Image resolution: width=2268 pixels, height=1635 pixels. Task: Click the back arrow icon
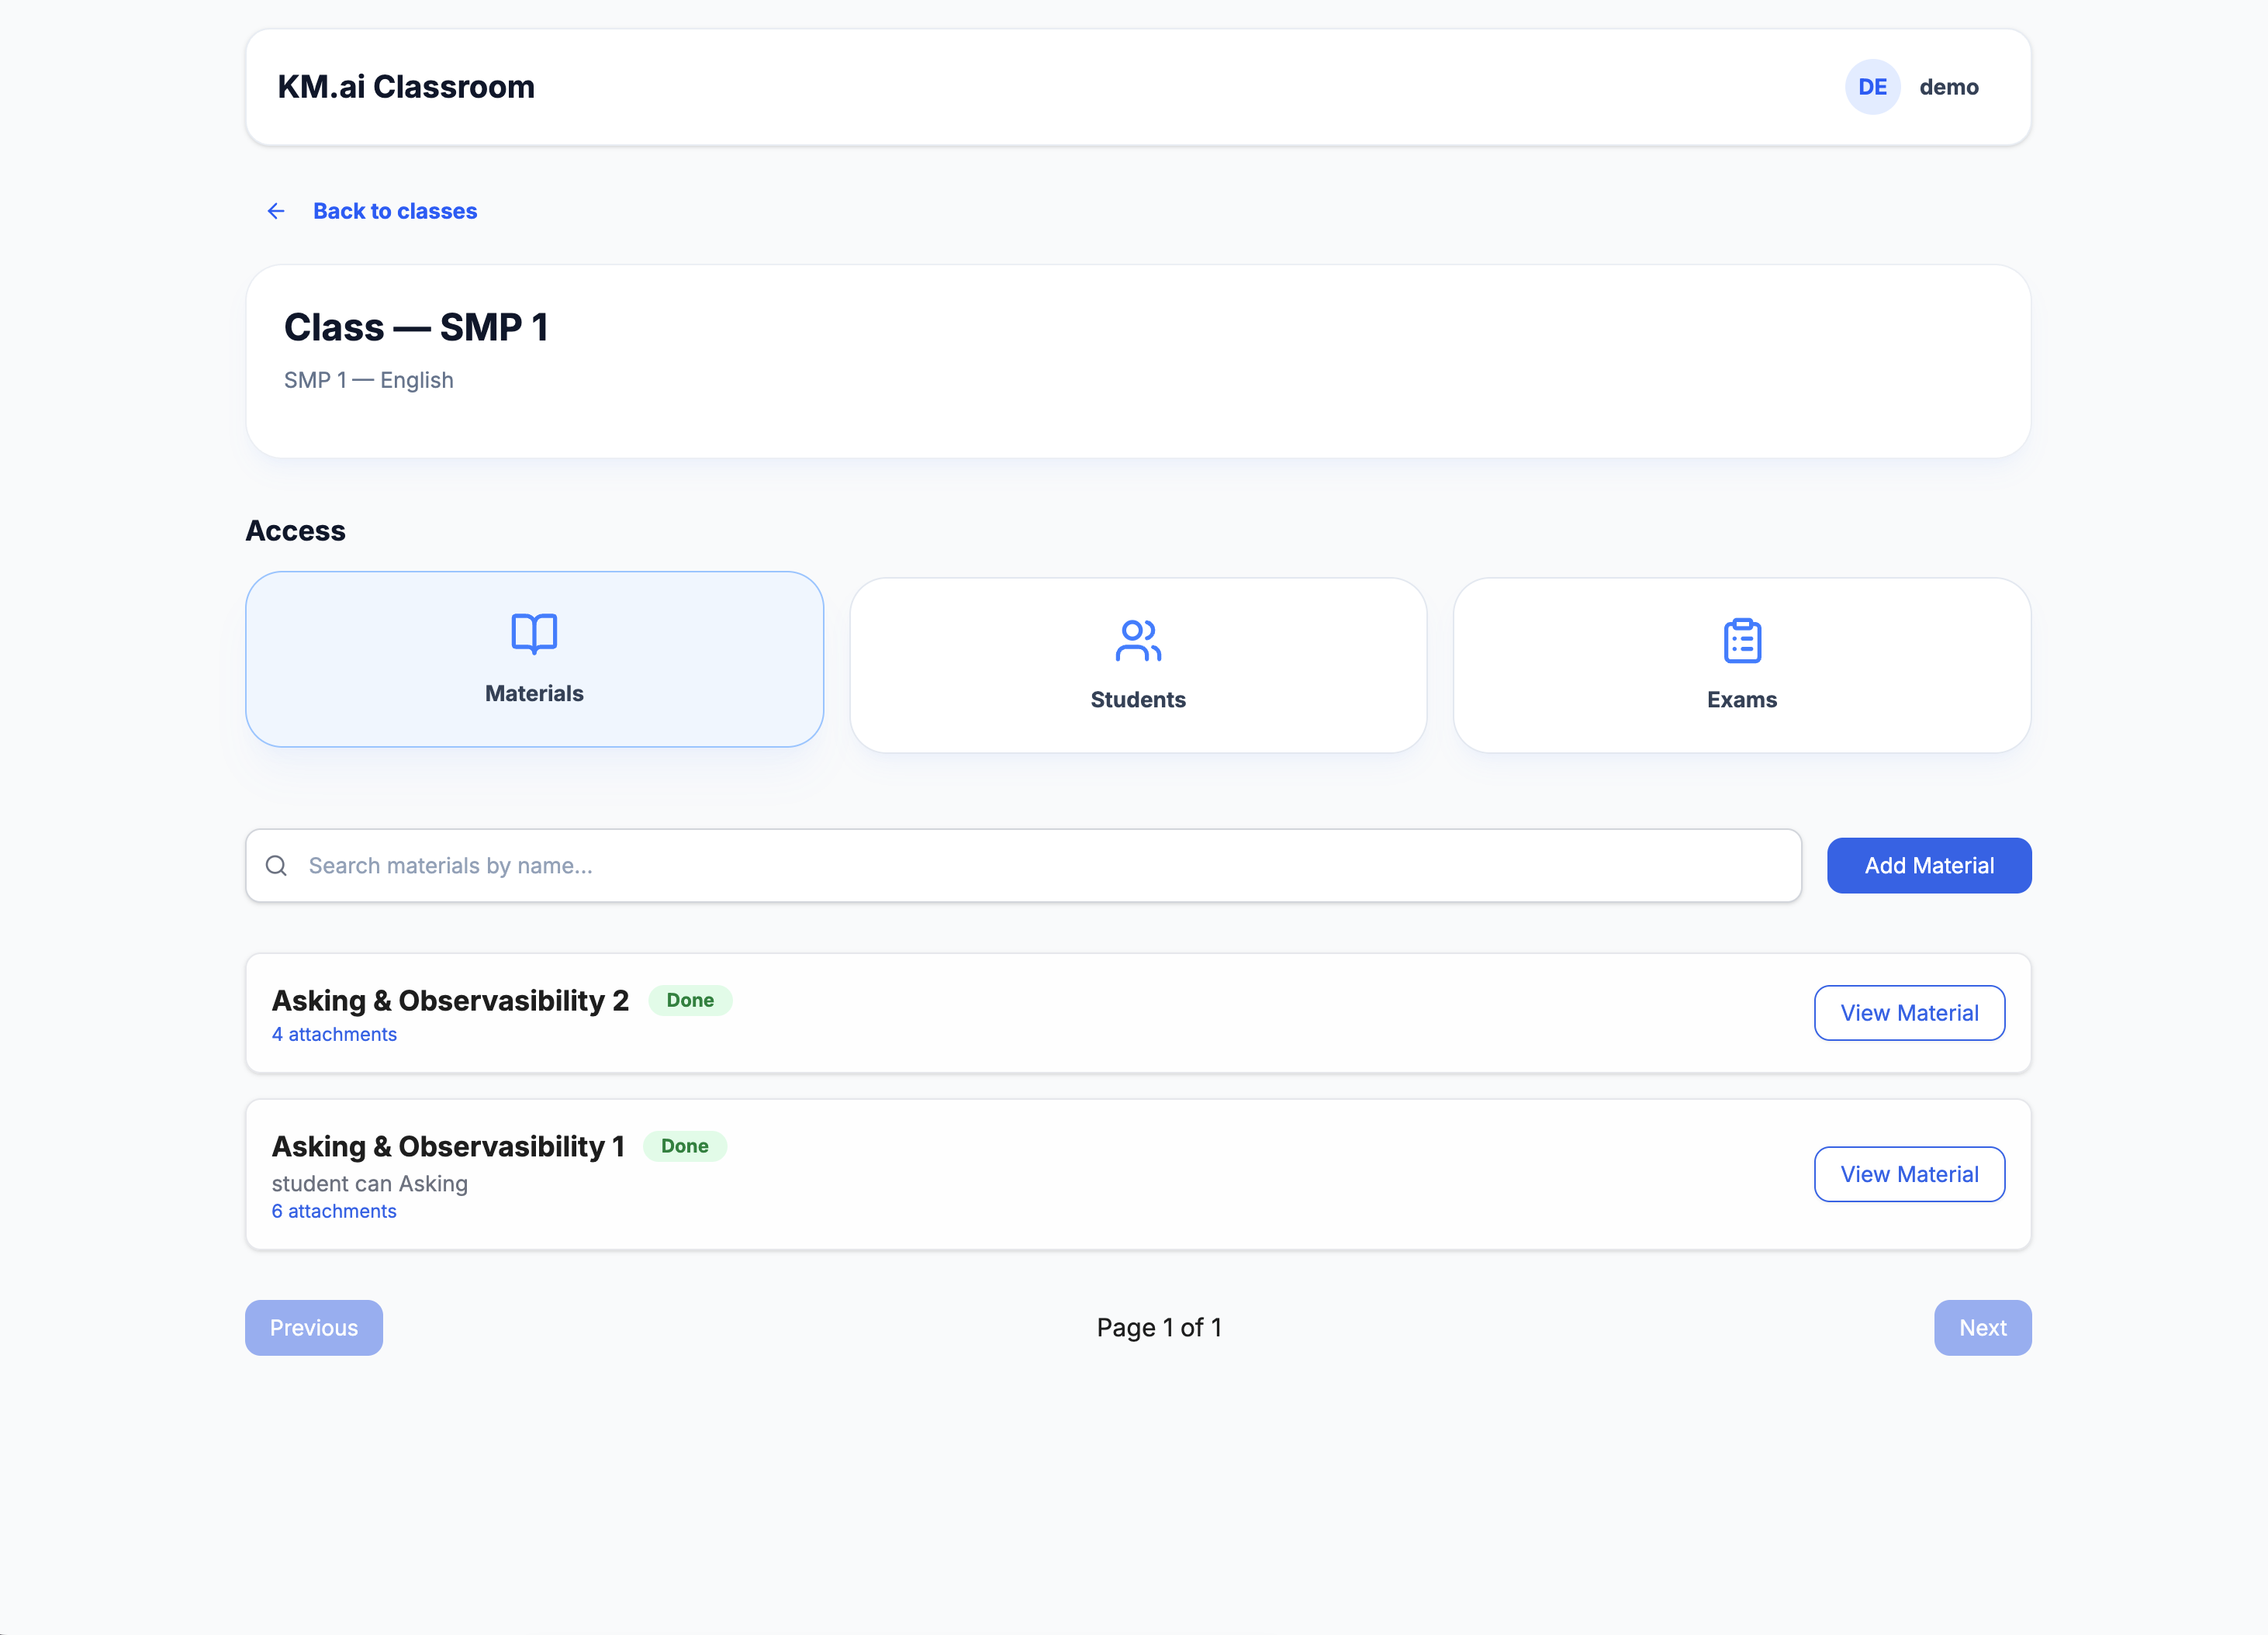276,211
